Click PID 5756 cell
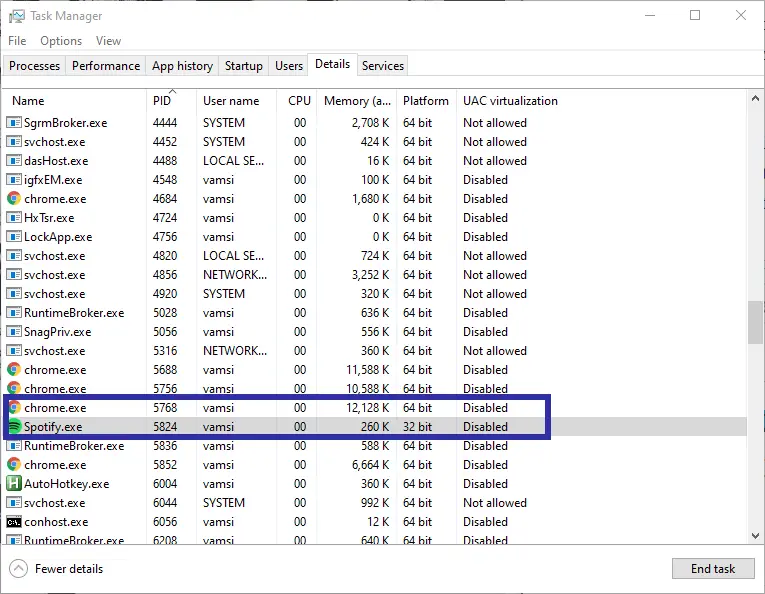This screenshot has width=765, height=594. click(x=165, y=389)
